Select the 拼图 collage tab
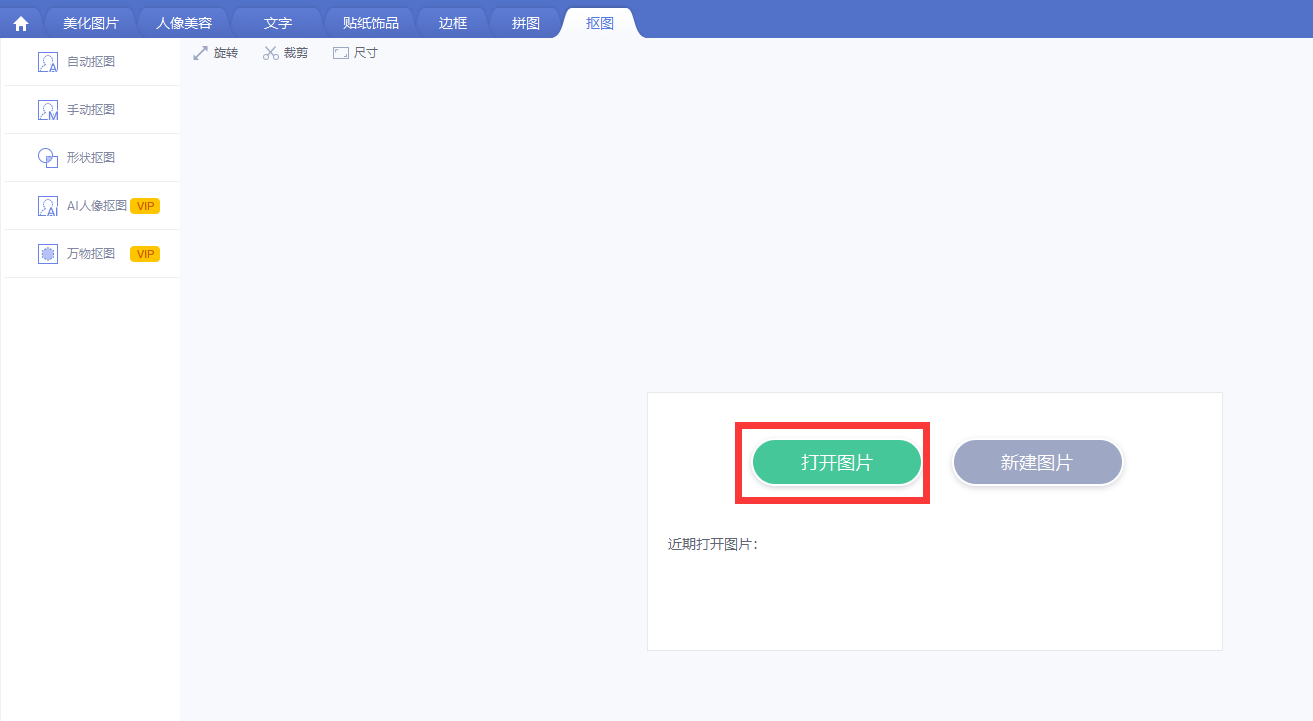The image size is (1313, 721). (526, 23)
